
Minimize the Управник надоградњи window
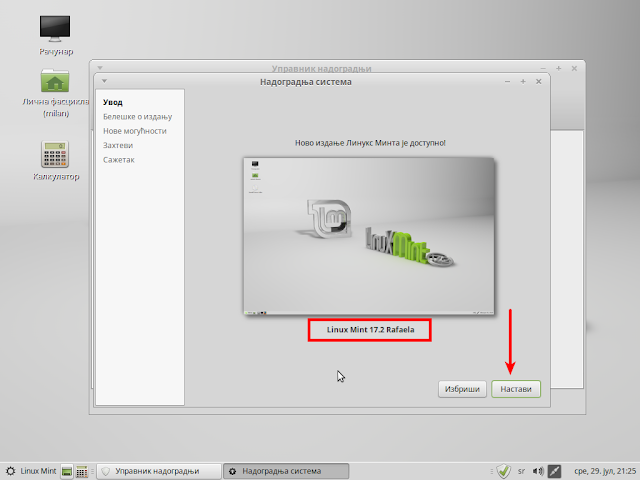(x=543, y=69)
